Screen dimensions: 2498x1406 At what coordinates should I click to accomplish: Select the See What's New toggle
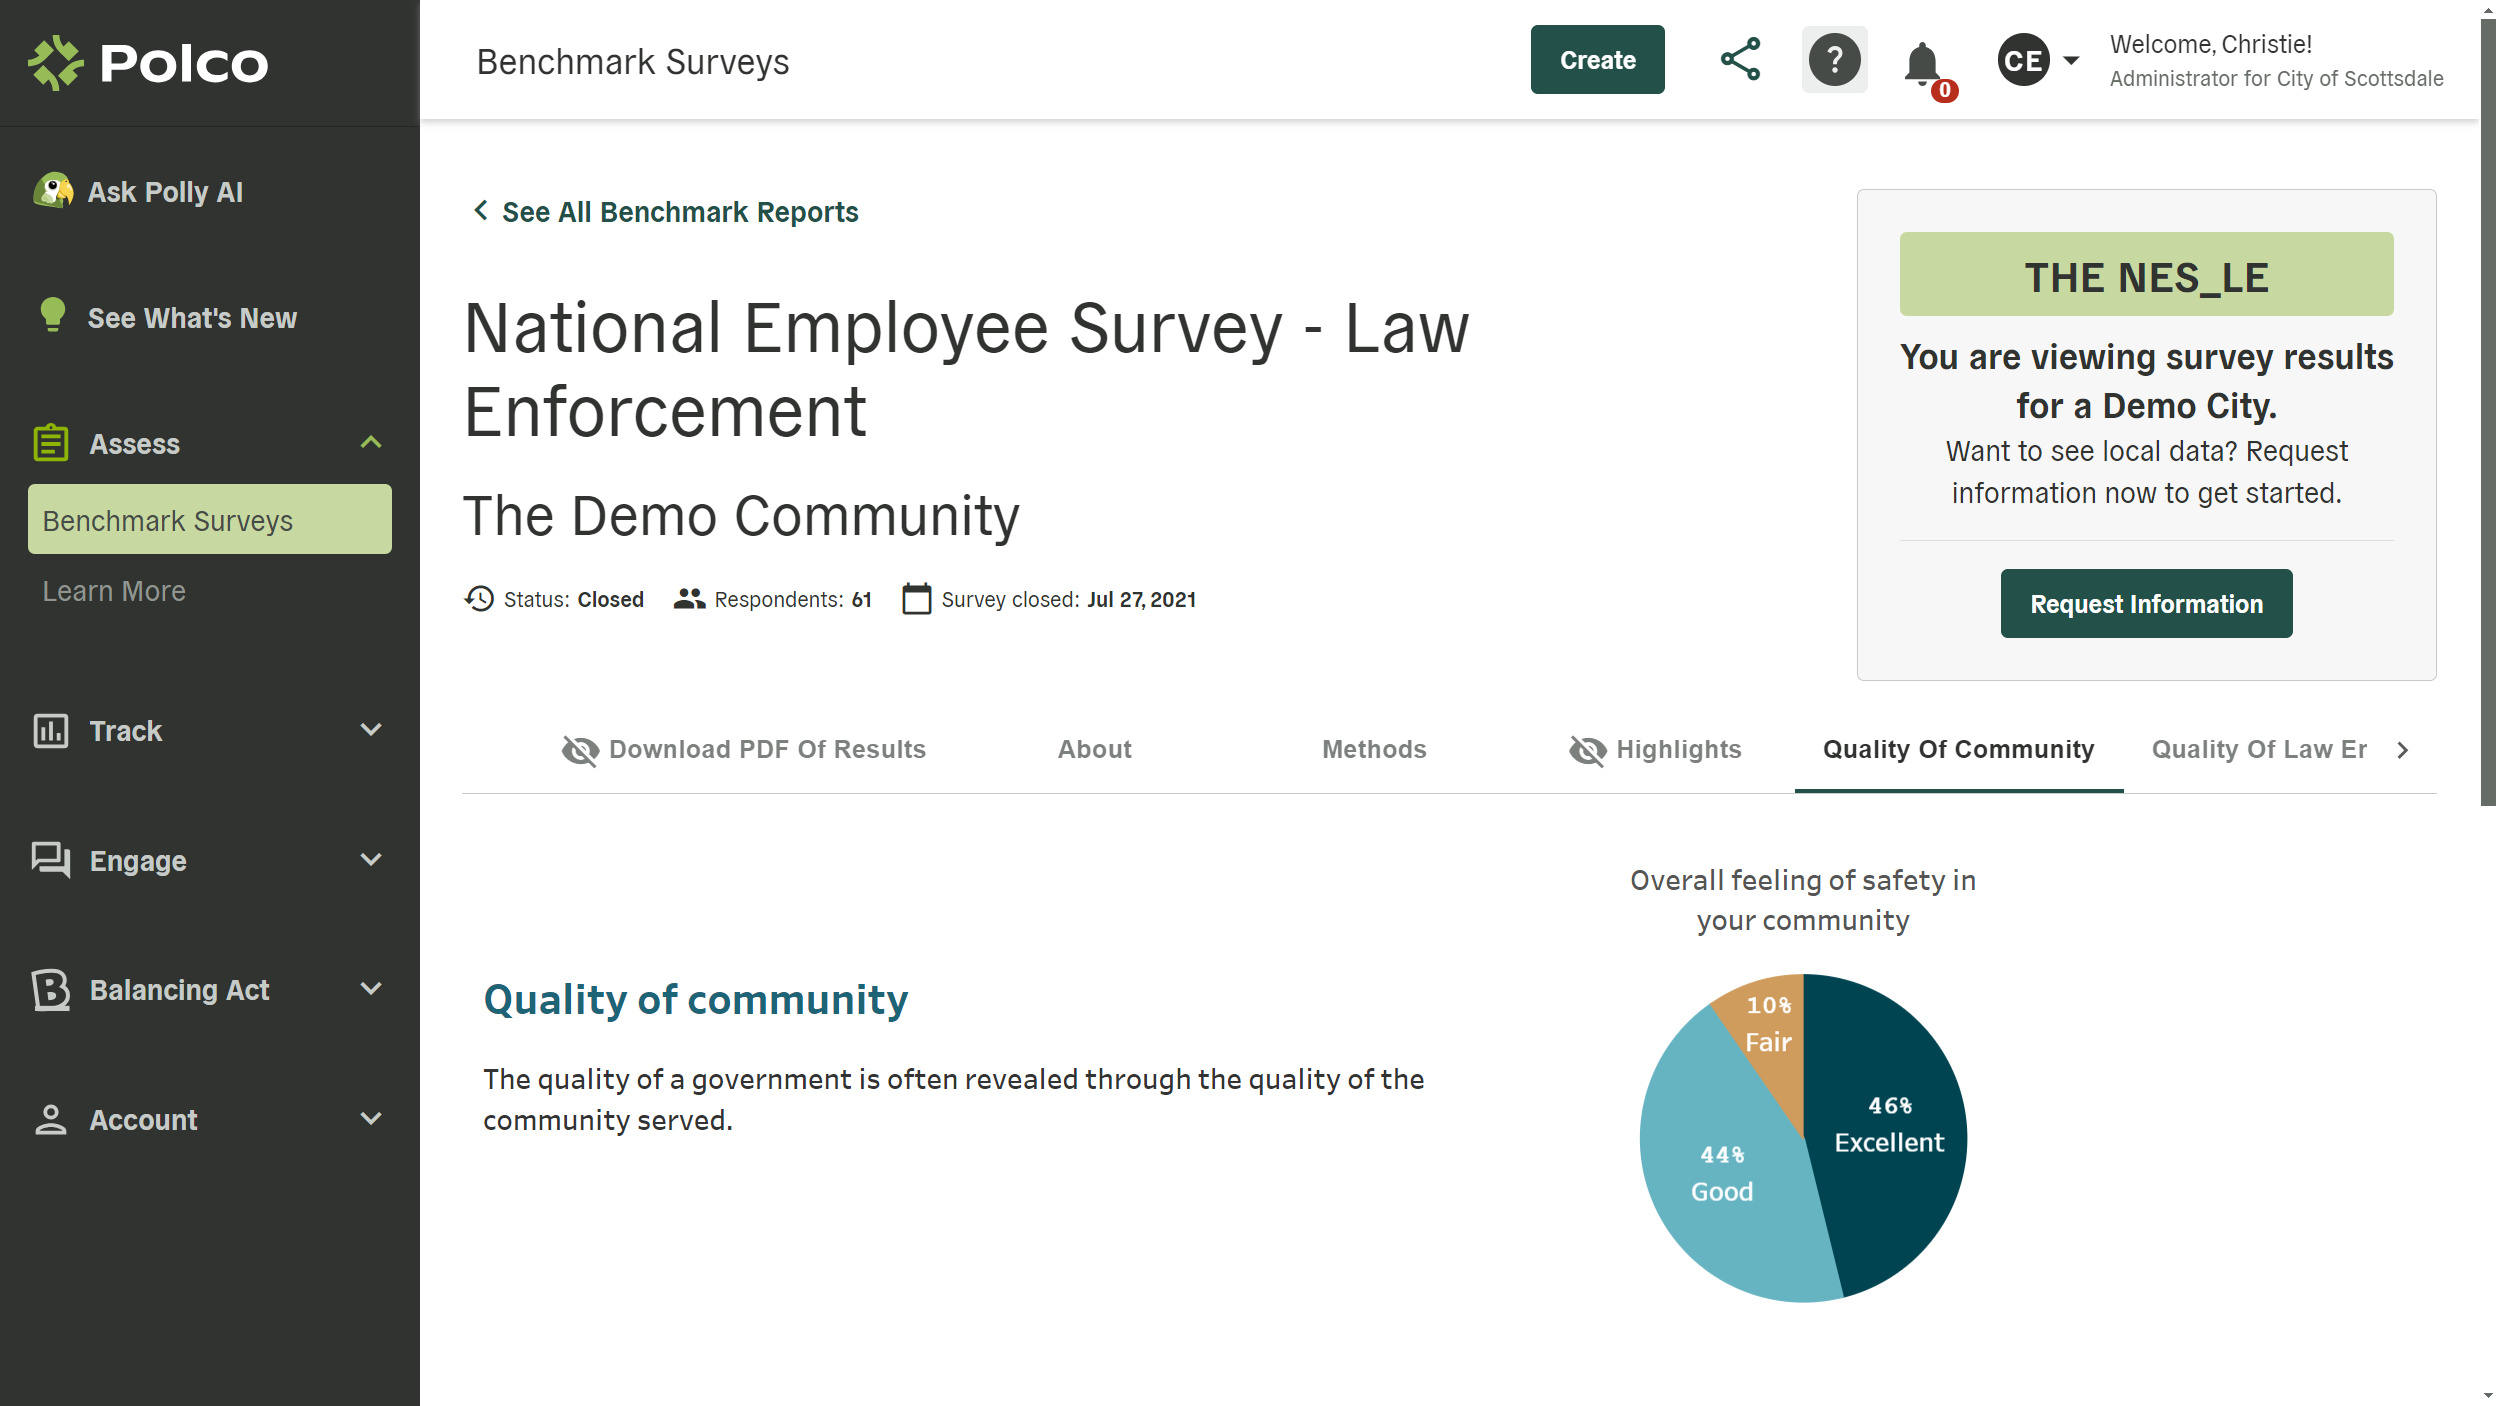click(192, 315)
